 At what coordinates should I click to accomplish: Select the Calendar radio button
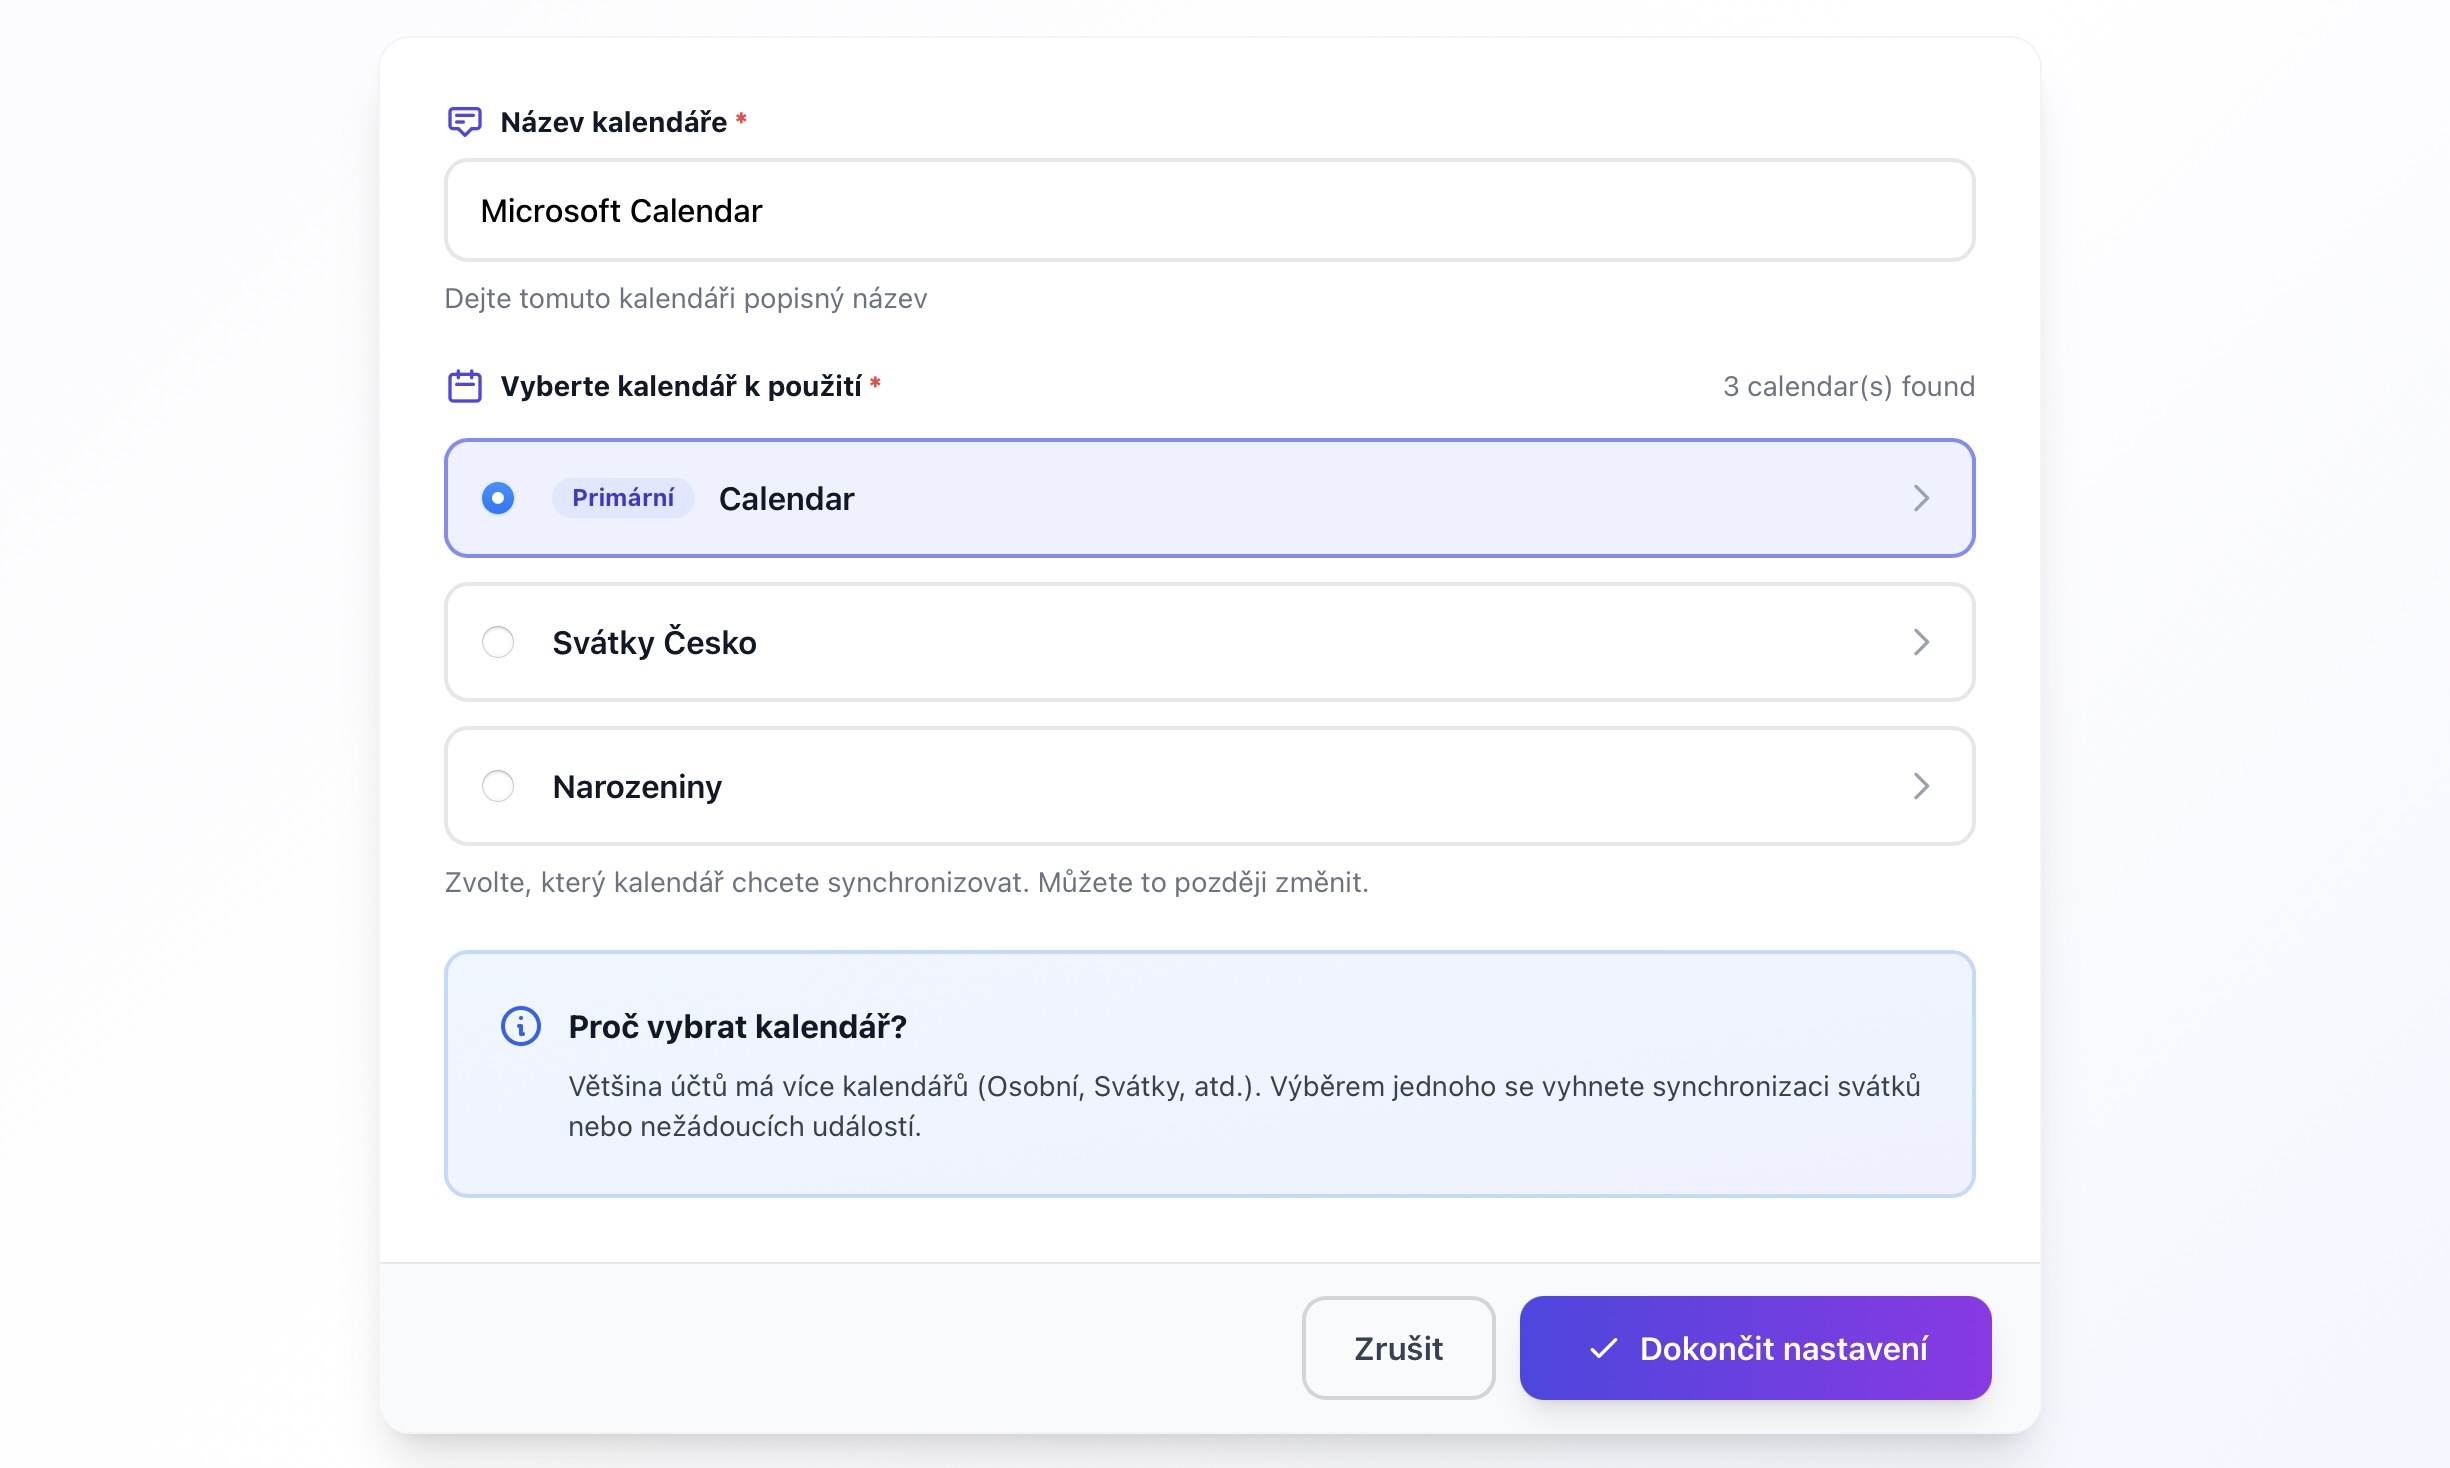pos(498,498)
